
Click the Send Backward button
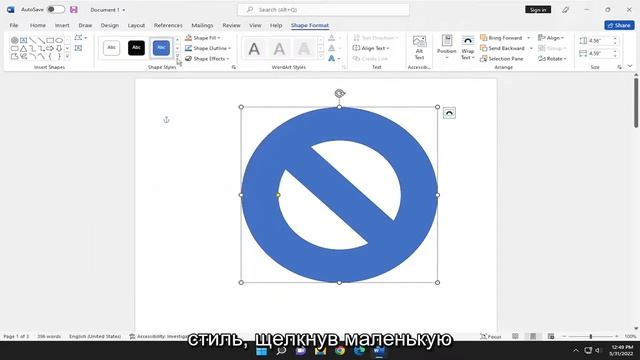[x=503, y=48]
